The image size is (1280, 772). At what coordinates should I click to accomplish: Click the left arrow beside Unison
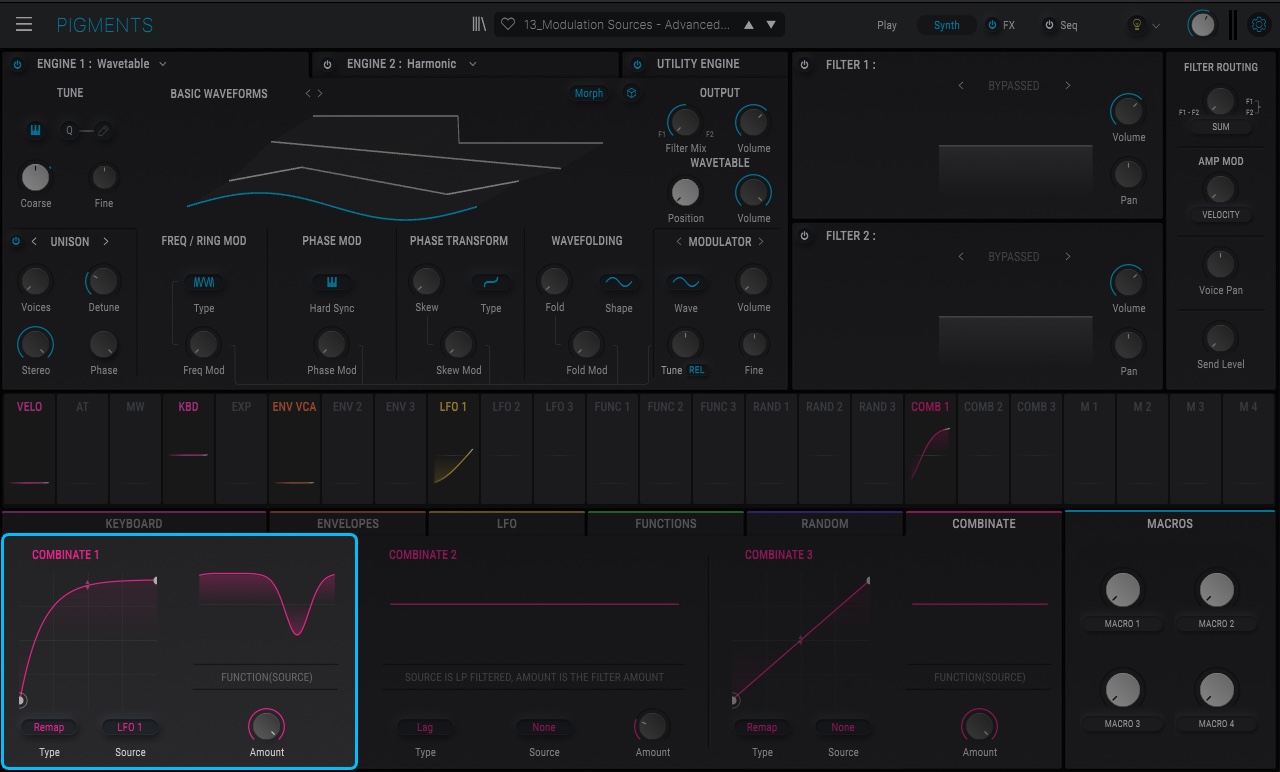coord(34,241)
